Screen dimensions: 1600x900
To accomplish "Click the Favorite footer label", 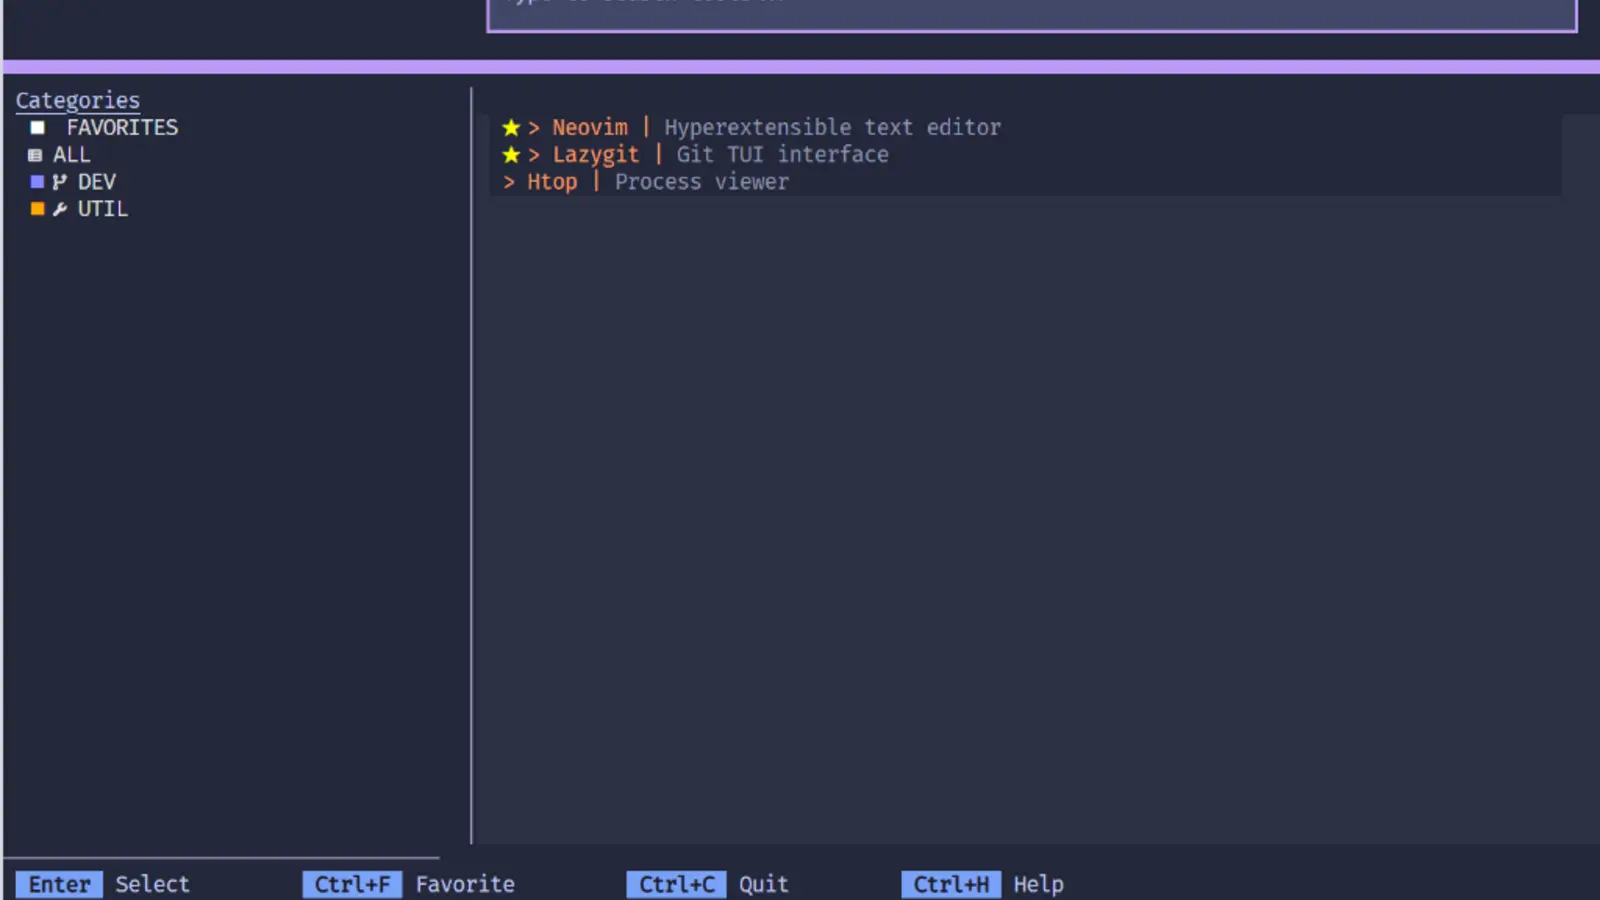I will tap(465, 884).
